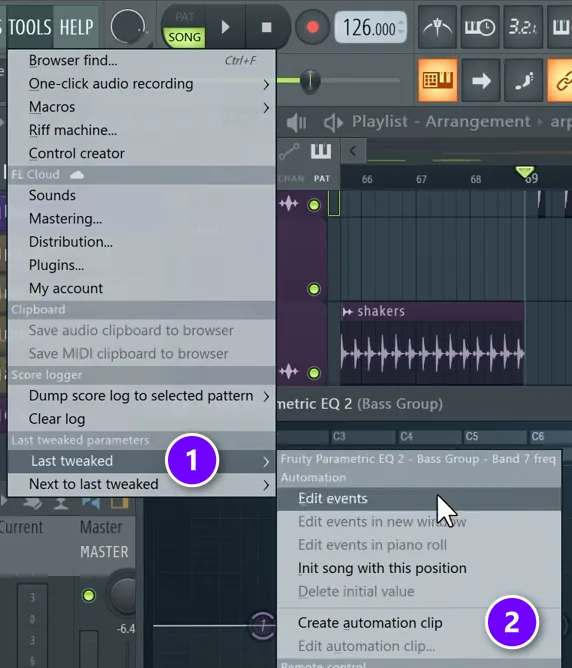Select Clear log
This screenshot has height=668, width=572.
(142, 419)
